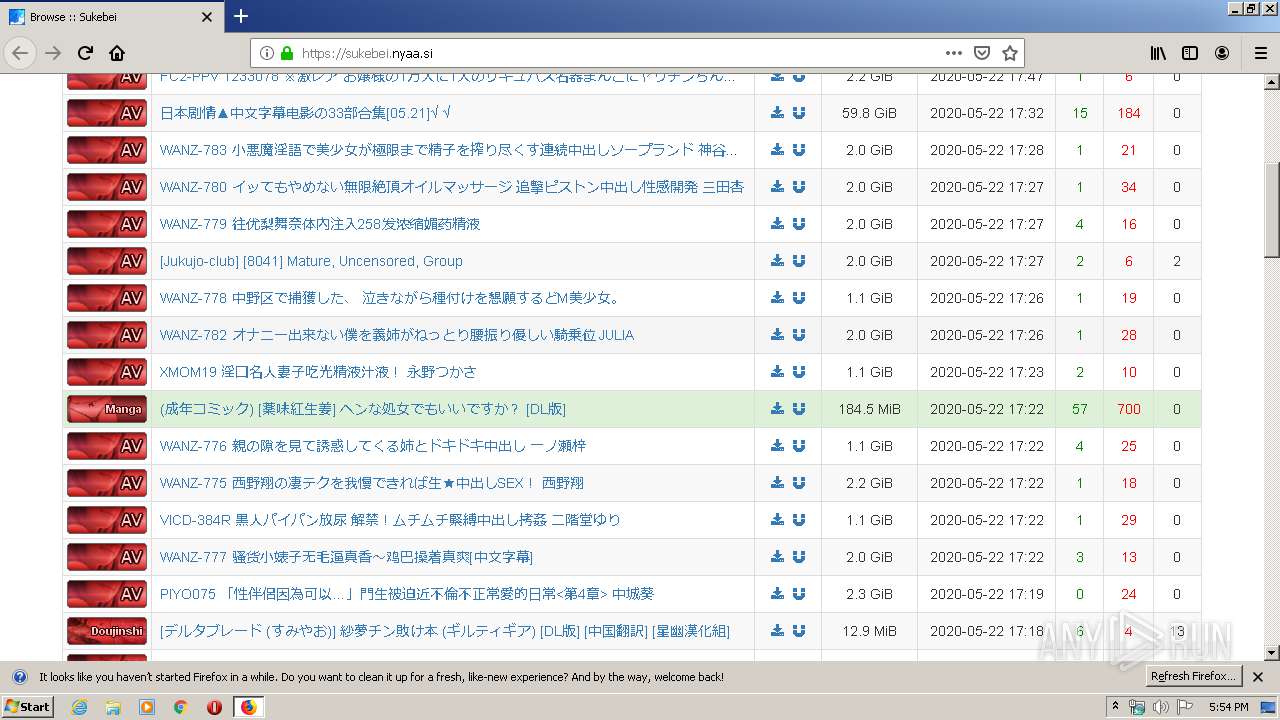Open magnet link for PIYO075 row
The width and height of the screenshot is (1280, 720).
(x=799, y=594)
